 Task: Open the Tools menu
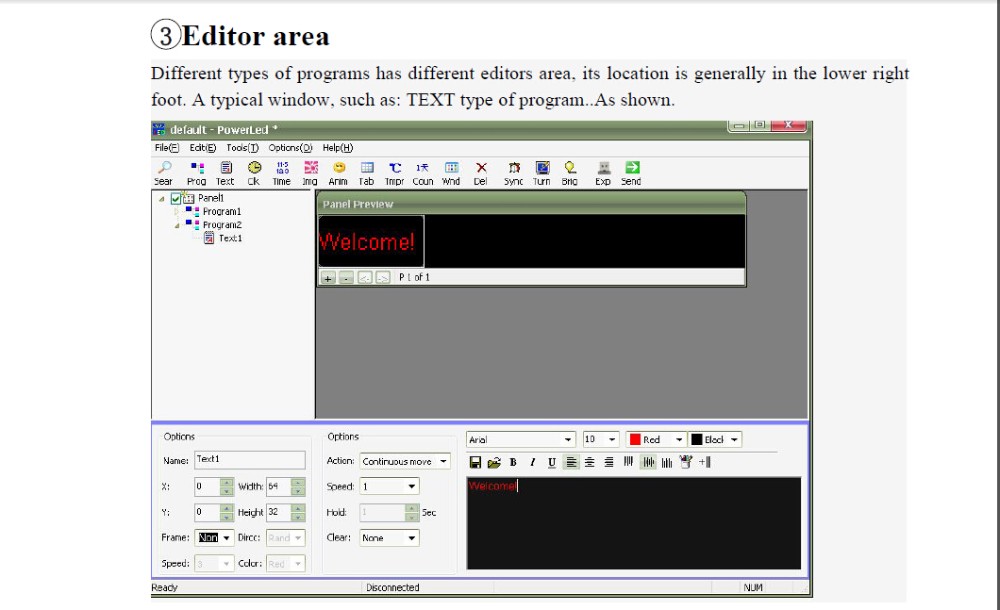241,148
